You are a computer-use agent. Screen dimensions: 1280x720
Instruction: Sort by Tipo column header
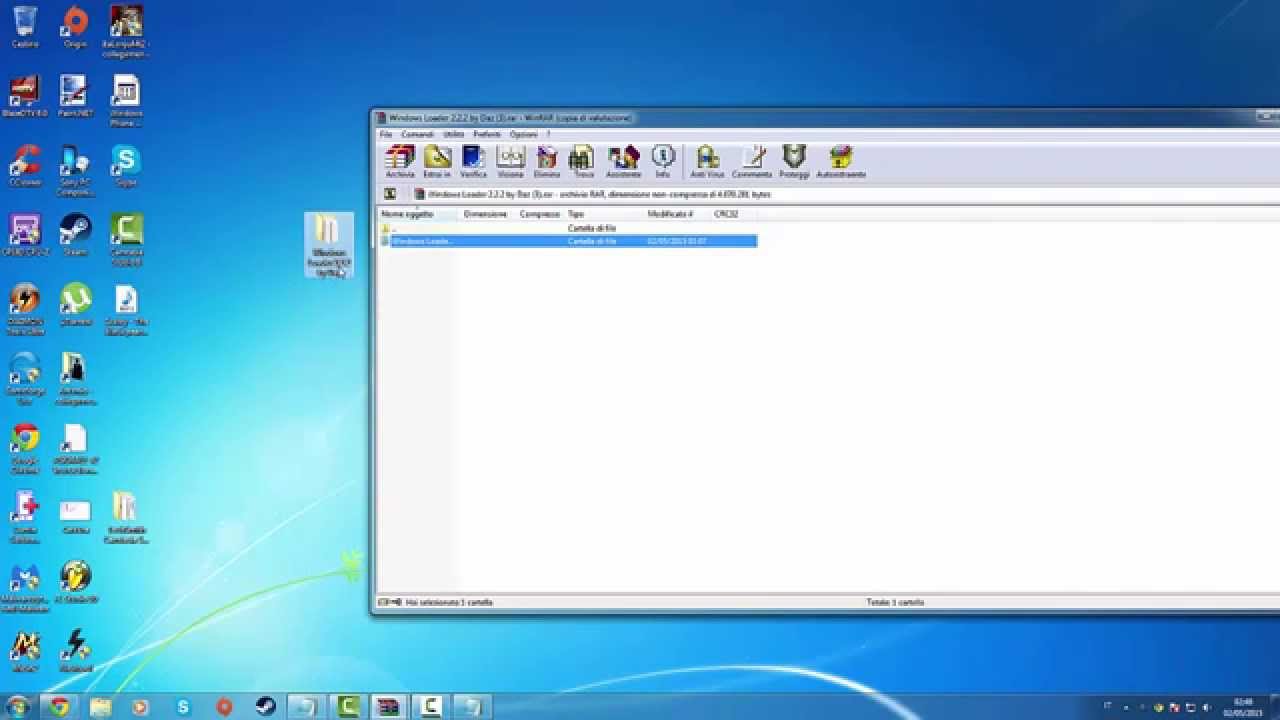coord(605,214)
